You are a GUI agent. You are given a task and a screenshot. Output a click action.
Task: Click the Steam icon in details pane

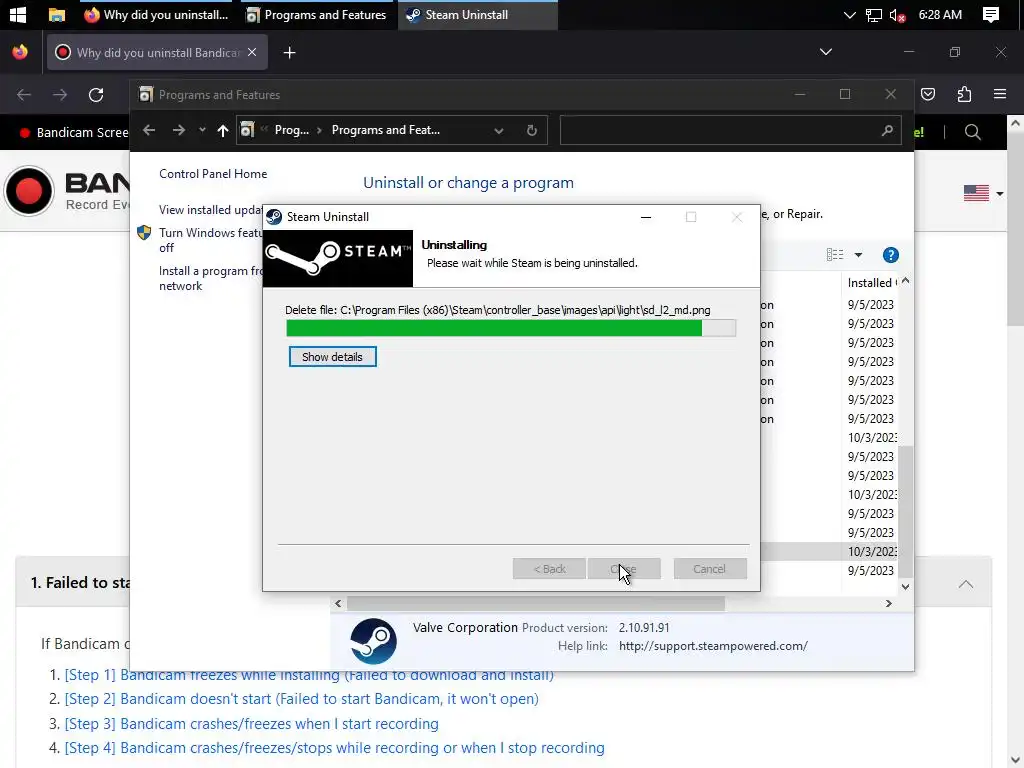point(373,641)
